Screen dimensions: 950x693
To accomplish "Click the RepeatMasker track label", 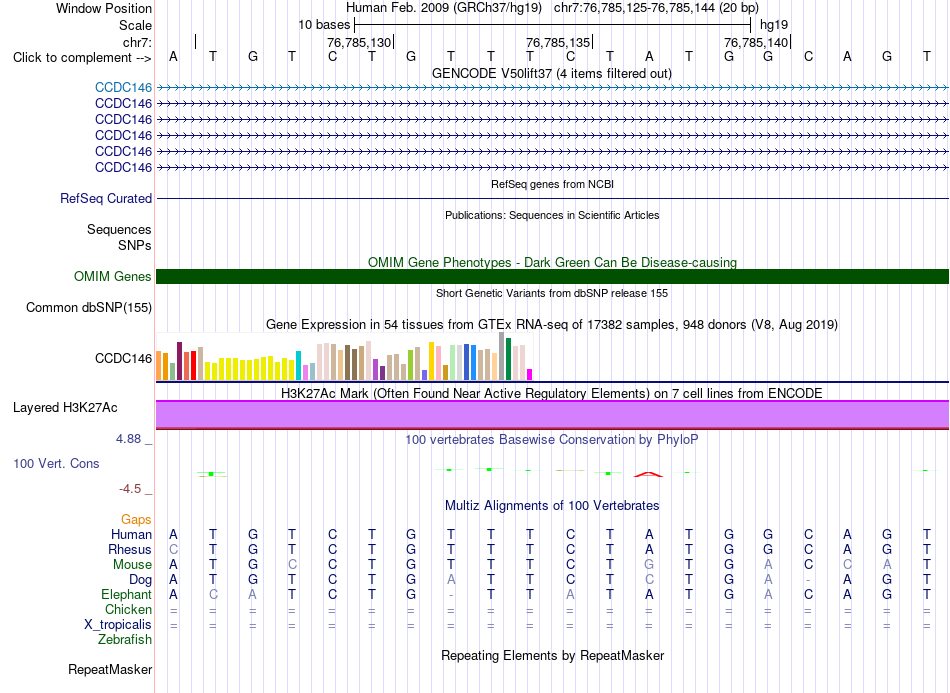I will (110, 669).
